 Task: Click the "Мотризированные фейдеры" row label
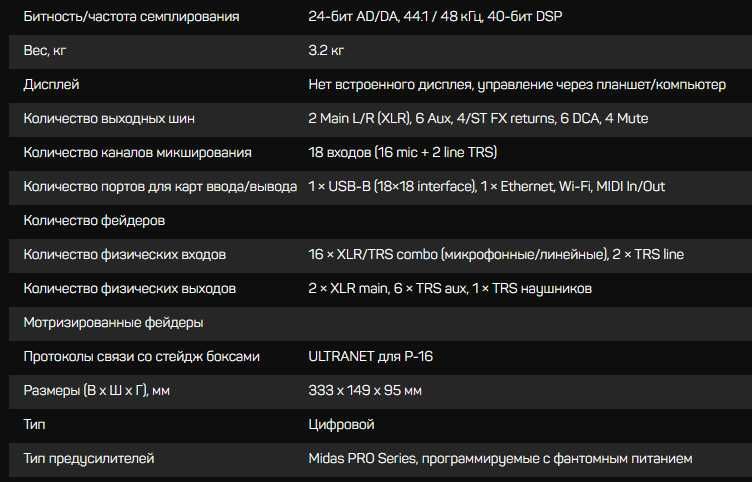(113, 322)
